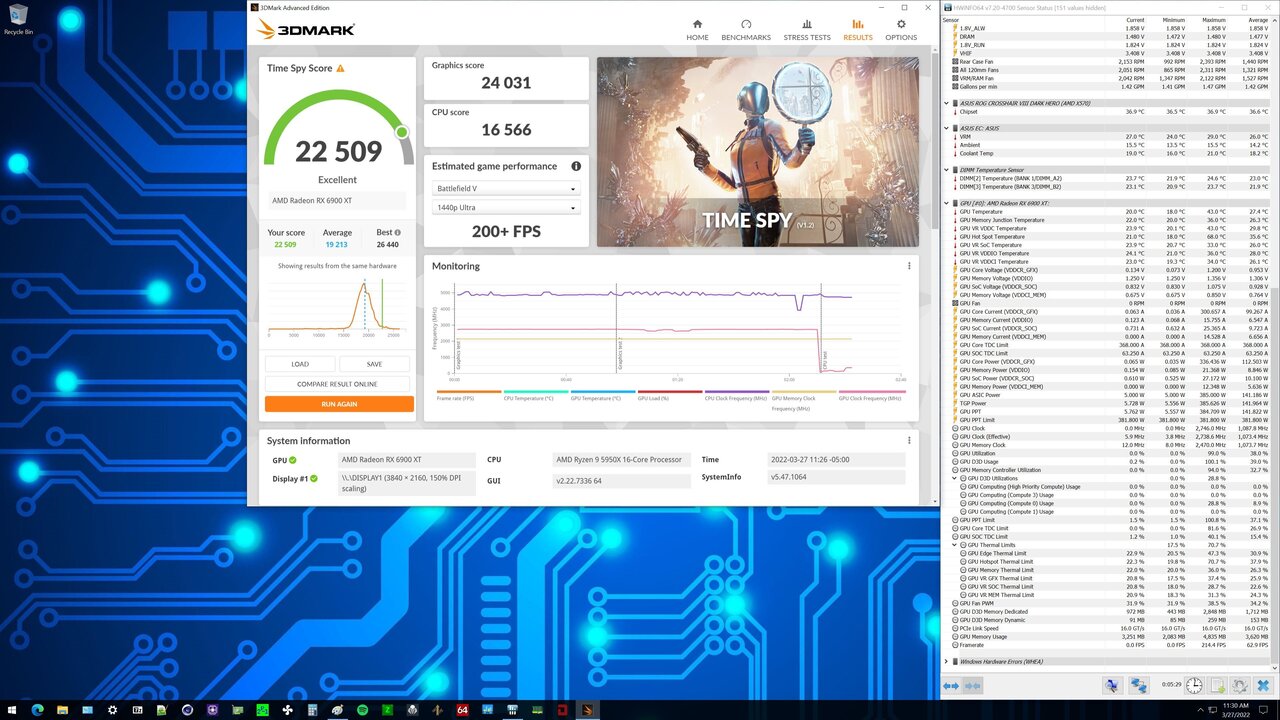The height and width of the screenshot is (720, 1280).
Task: Go to the Benchmarks section
Action: [746, 29]
